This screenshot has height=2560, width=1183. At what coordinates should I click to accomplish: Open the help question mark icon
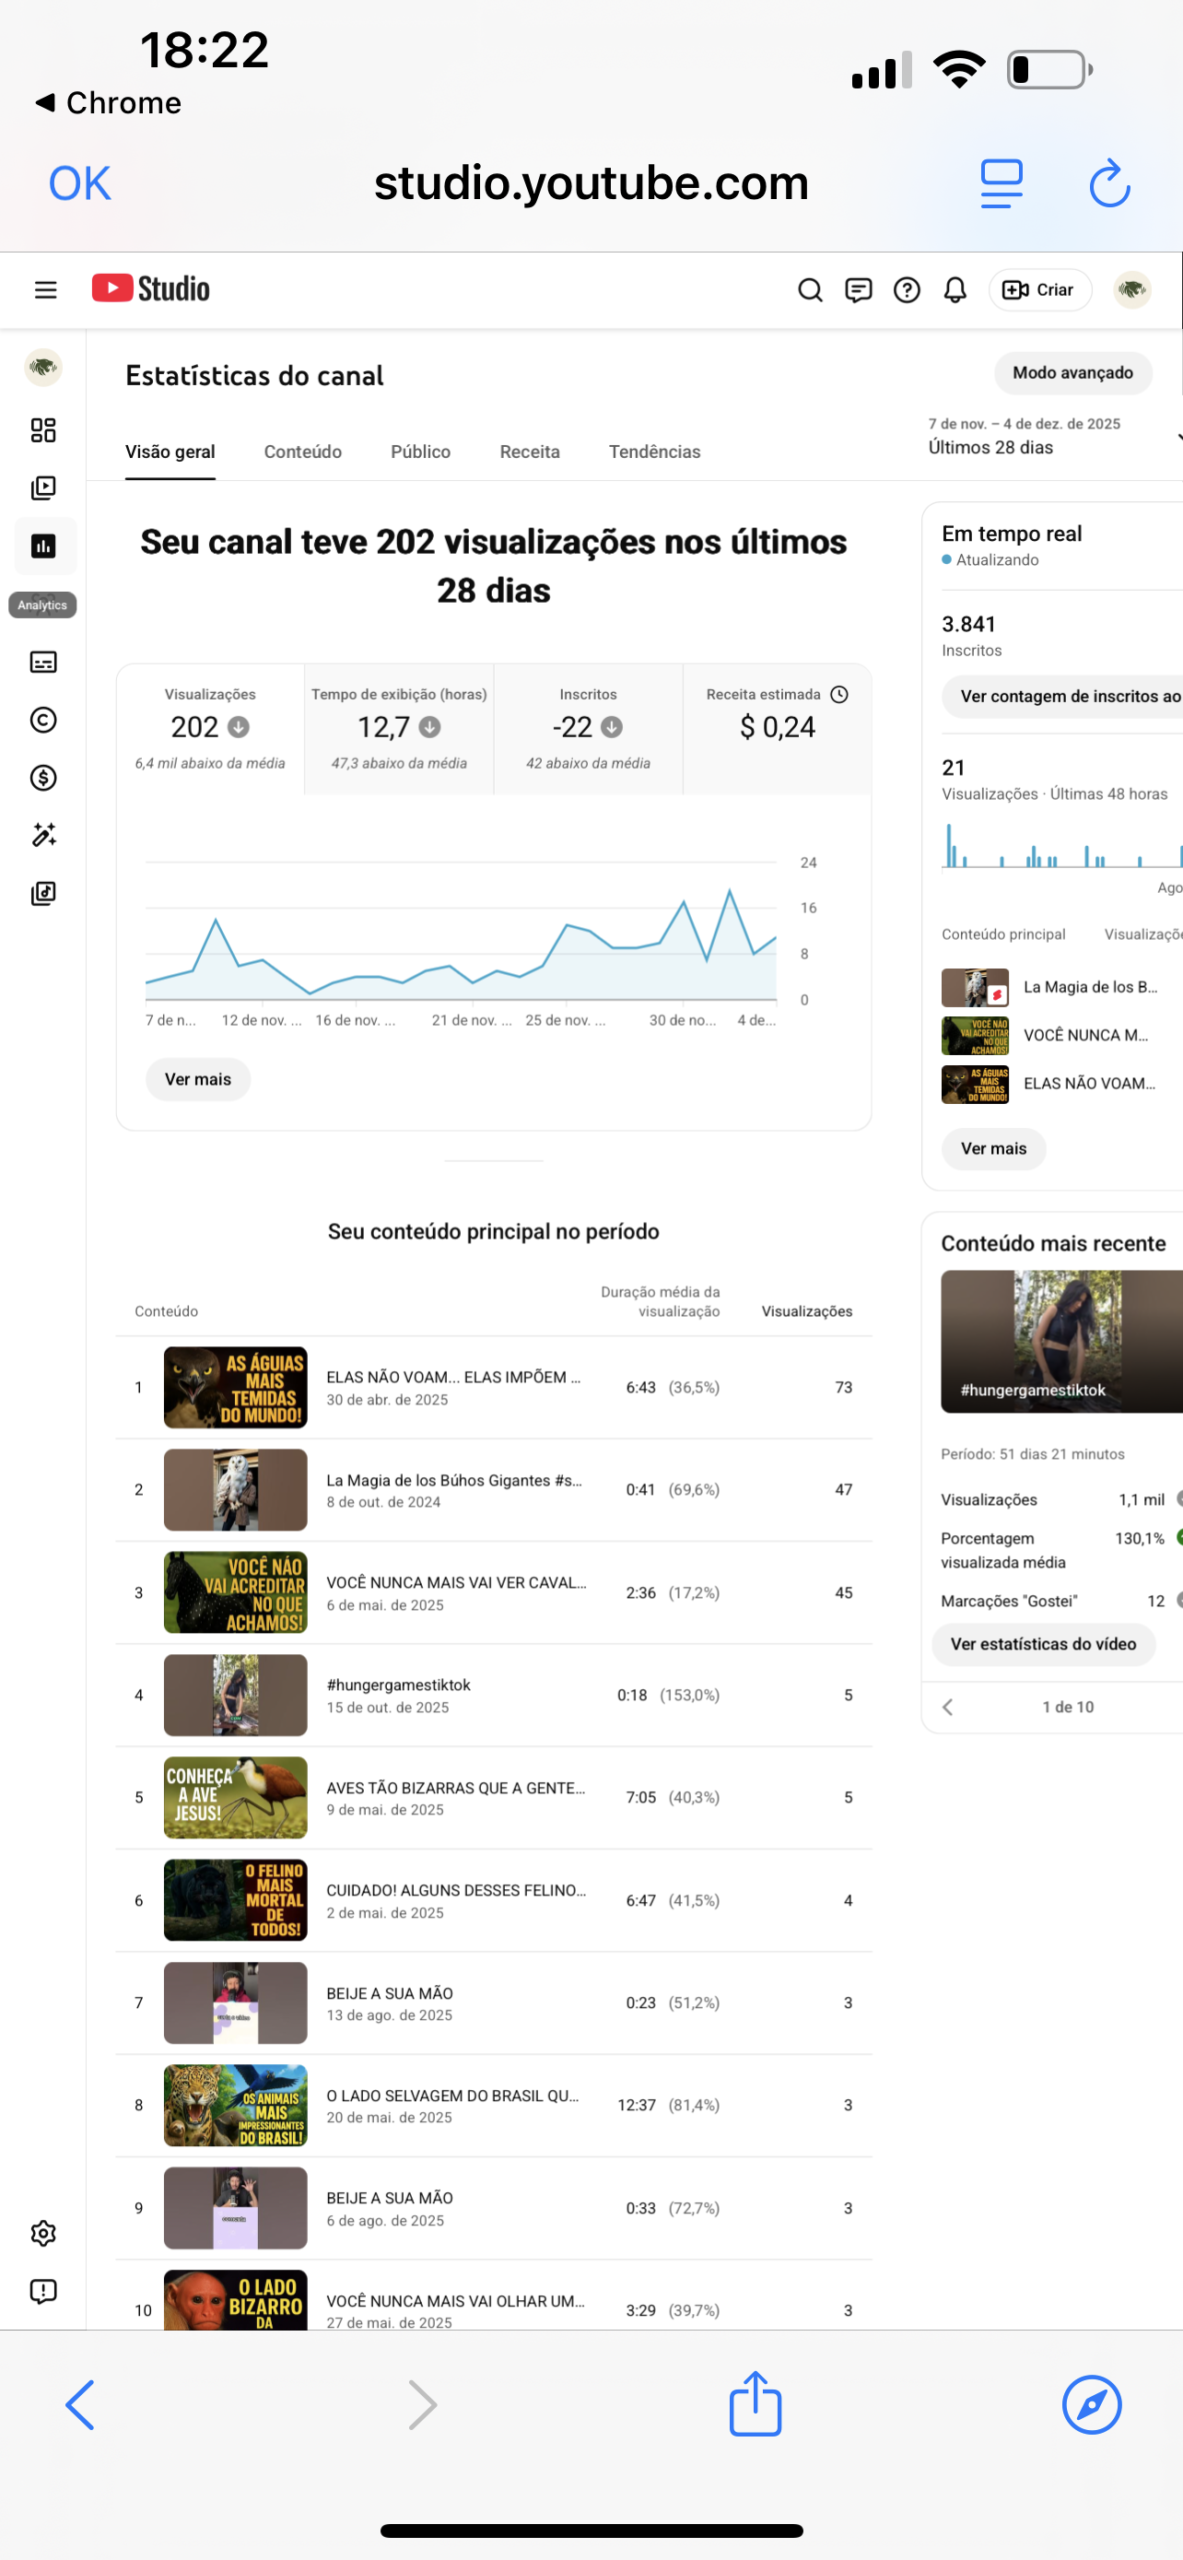tap(906, 290)
